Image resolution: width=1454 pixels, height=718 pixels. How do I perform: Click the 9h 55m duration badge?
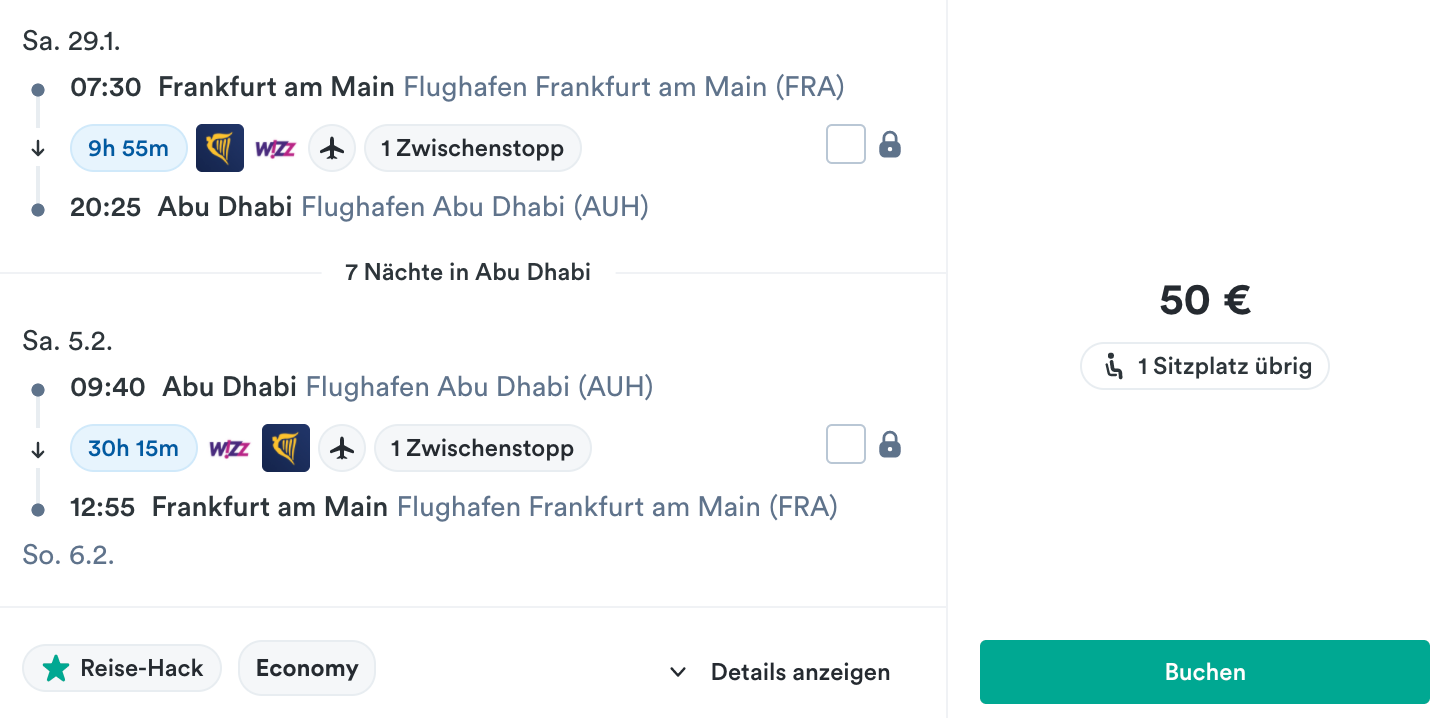point(129,149)
